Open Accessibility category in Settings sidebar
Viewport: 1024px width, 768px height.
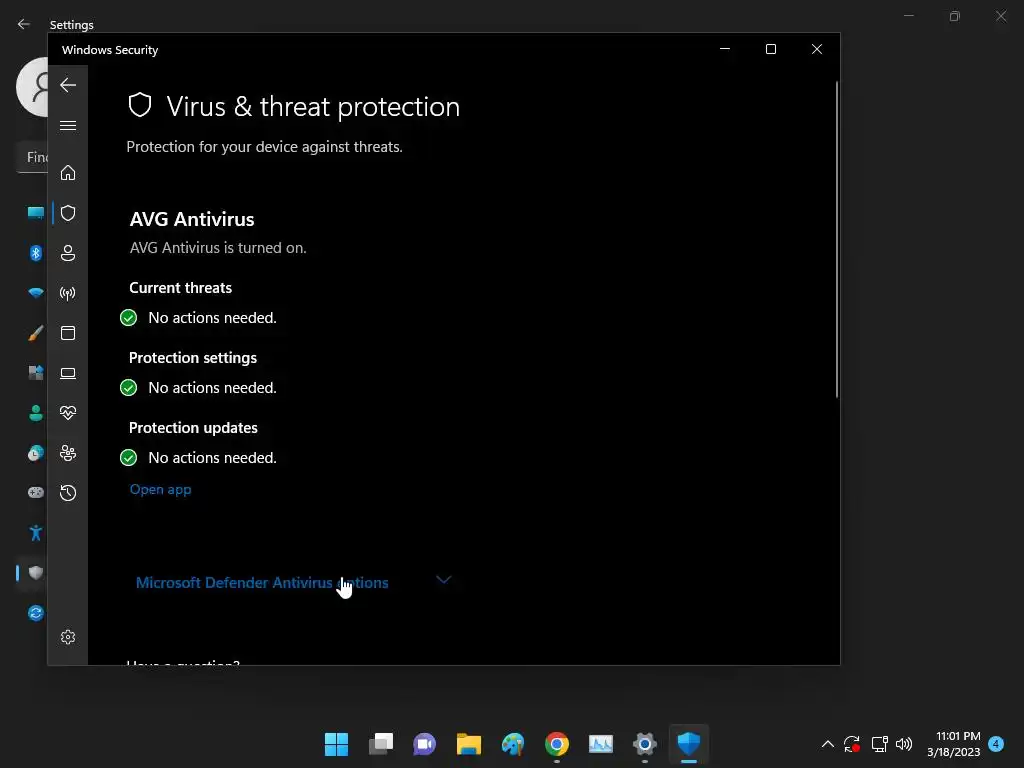[35, 533]
